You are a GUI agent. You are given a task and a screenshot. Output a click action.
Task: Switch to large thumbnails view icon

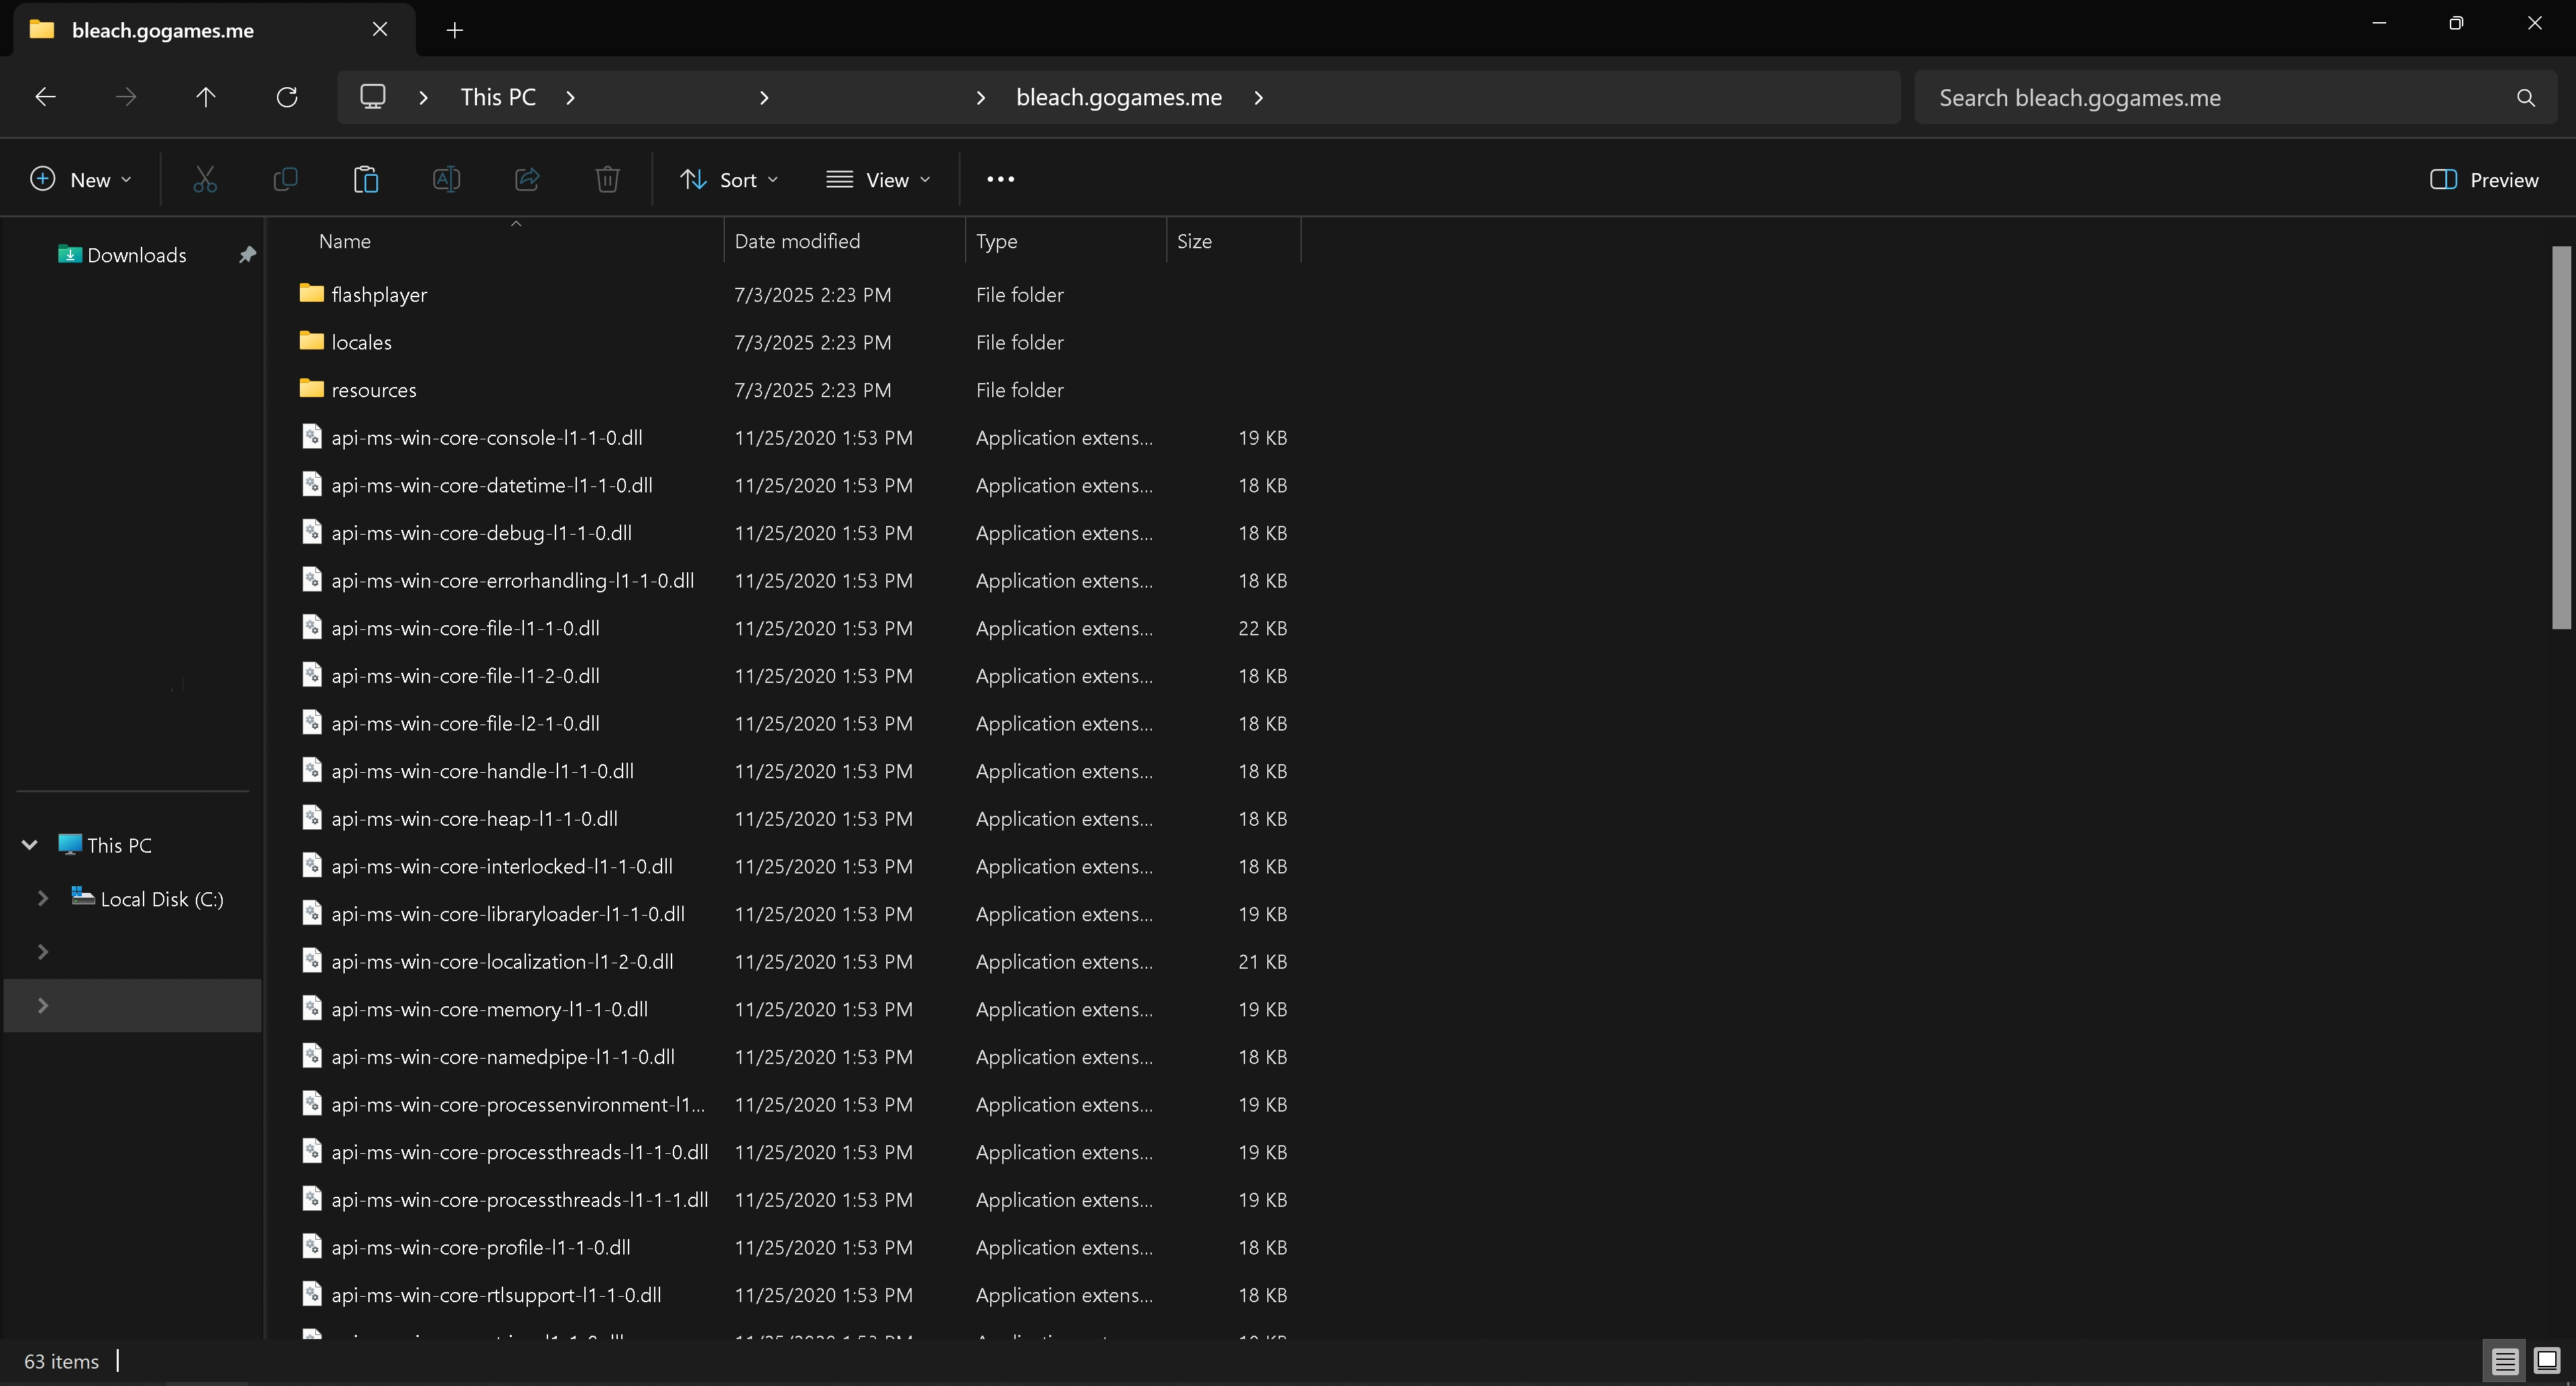(2546, 1361)
